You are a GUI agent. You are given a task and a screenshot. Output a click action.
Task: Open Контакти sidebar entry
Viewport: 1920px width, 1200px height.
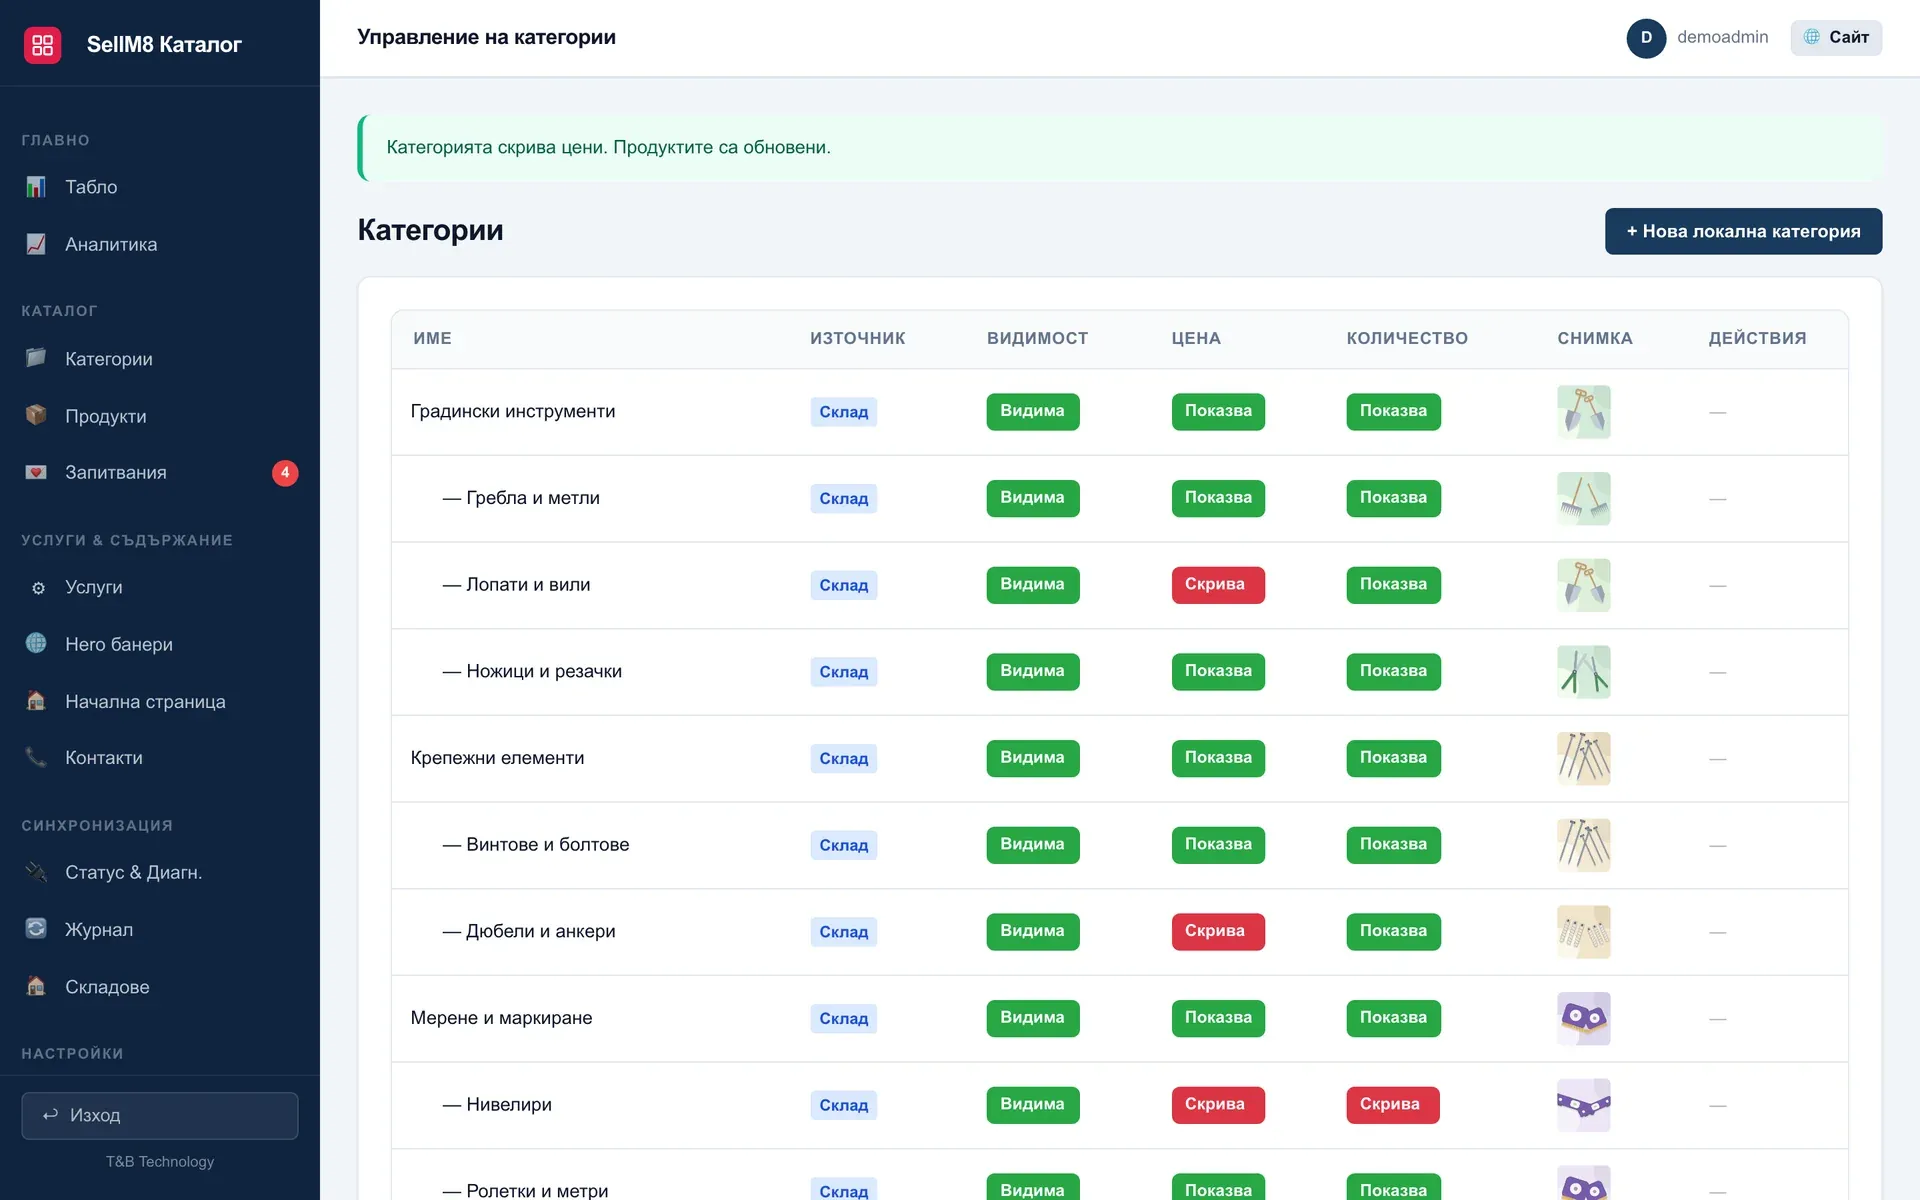160,758
